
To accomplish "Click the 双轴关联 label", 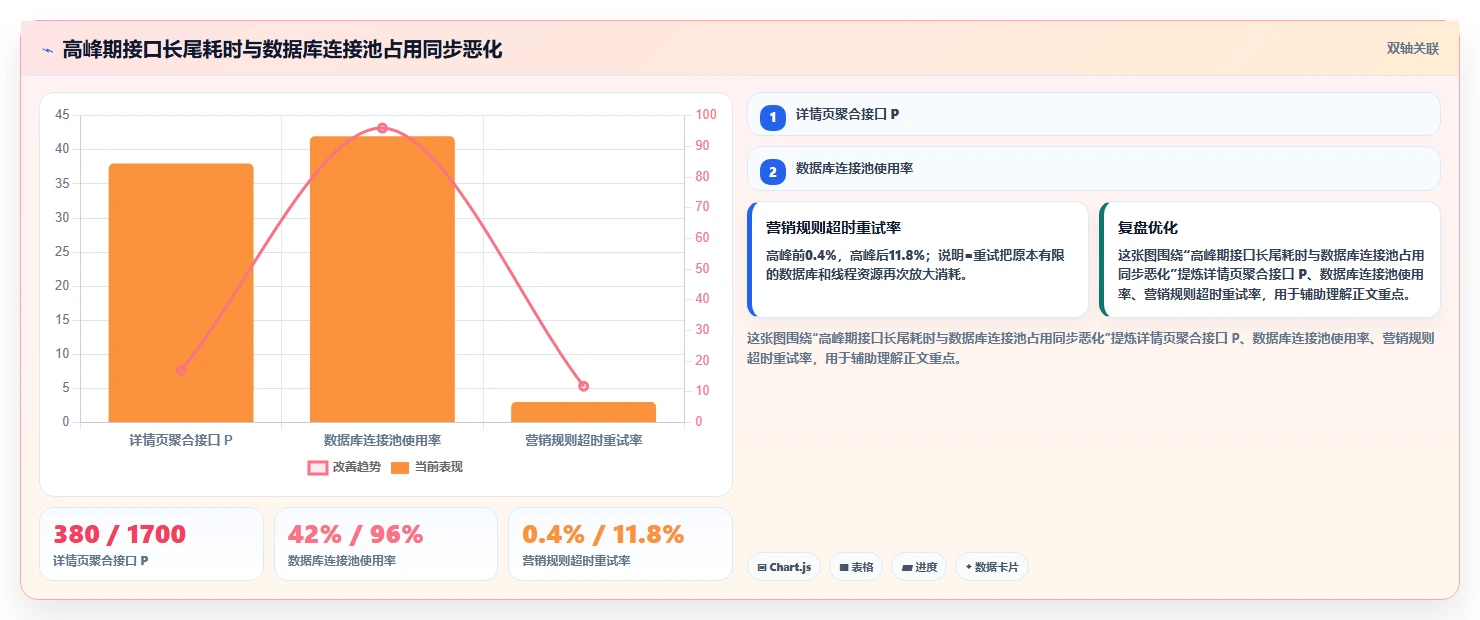I will 1413,48.
